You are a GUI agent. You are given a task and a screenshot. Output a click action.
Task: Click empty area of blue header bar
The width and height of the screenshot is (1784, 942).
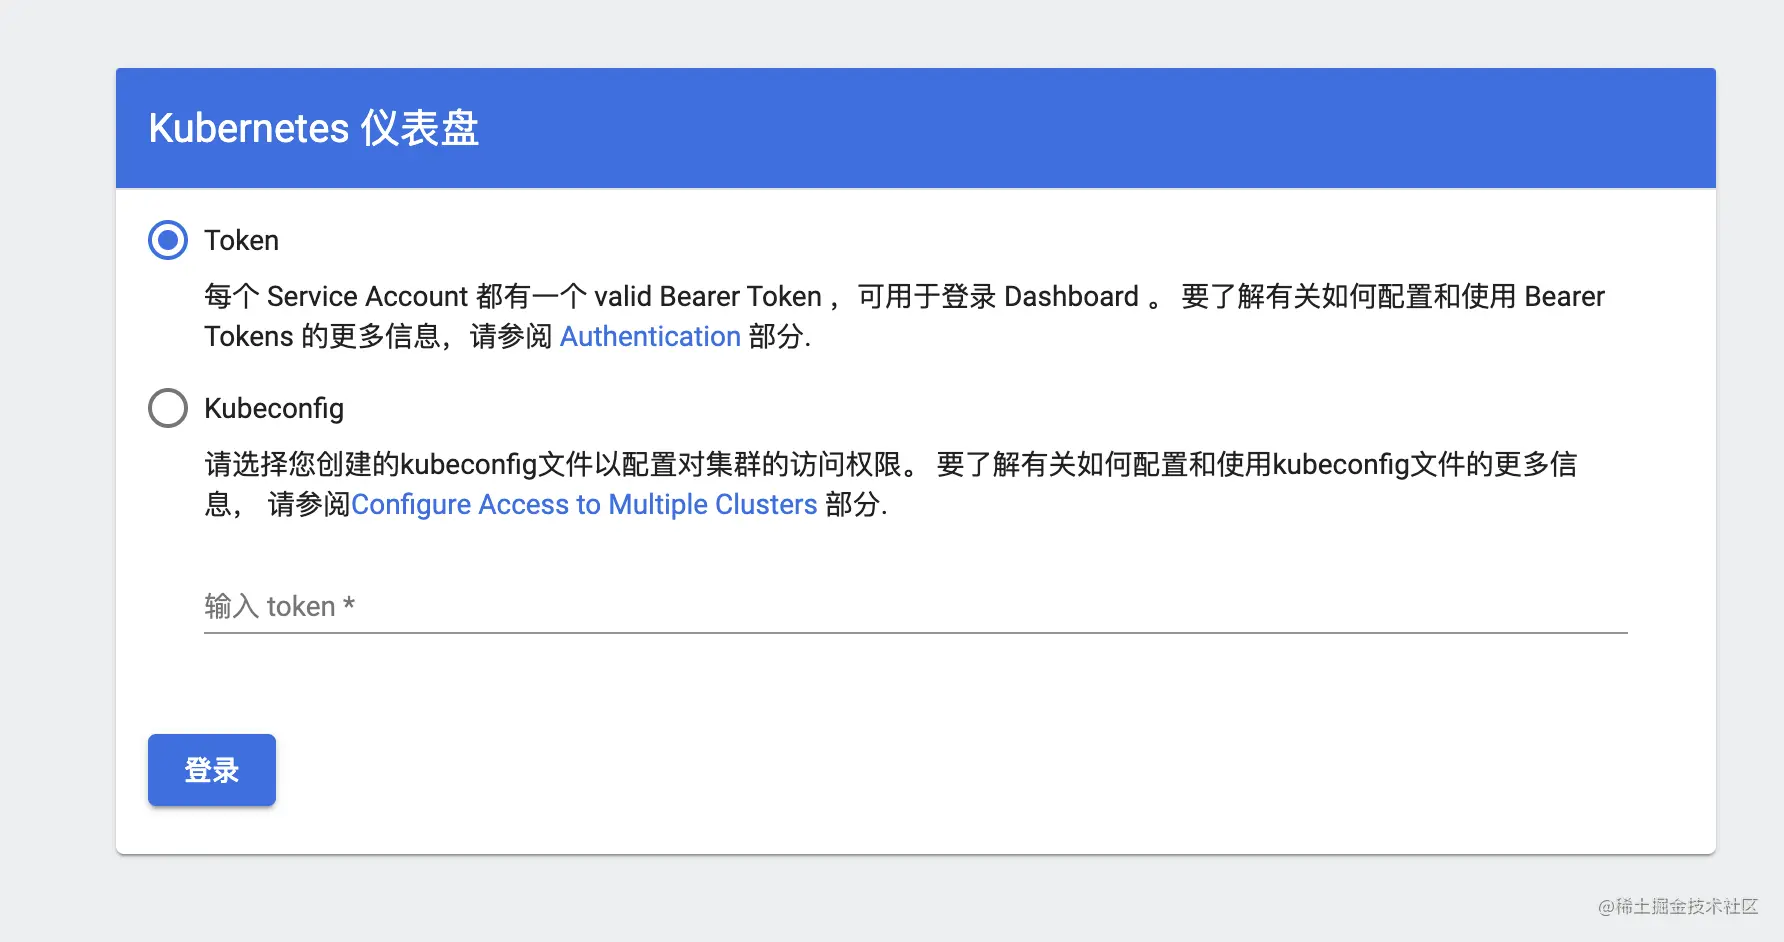[1100, 128]
